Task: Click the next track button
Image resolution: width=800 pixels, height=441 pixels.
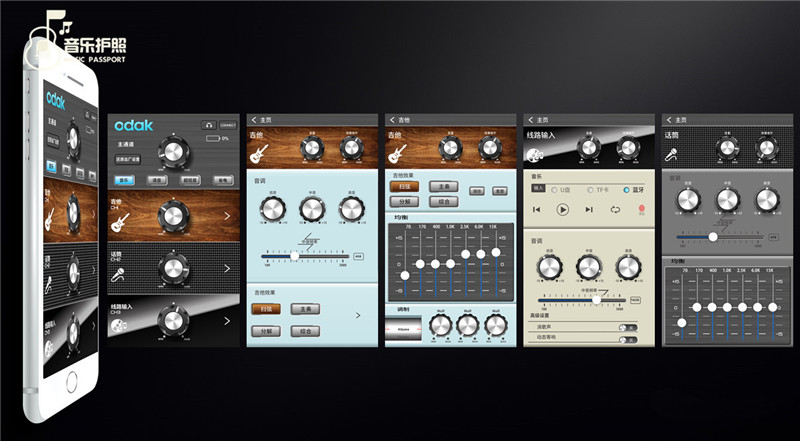Action: click(589, 209)
